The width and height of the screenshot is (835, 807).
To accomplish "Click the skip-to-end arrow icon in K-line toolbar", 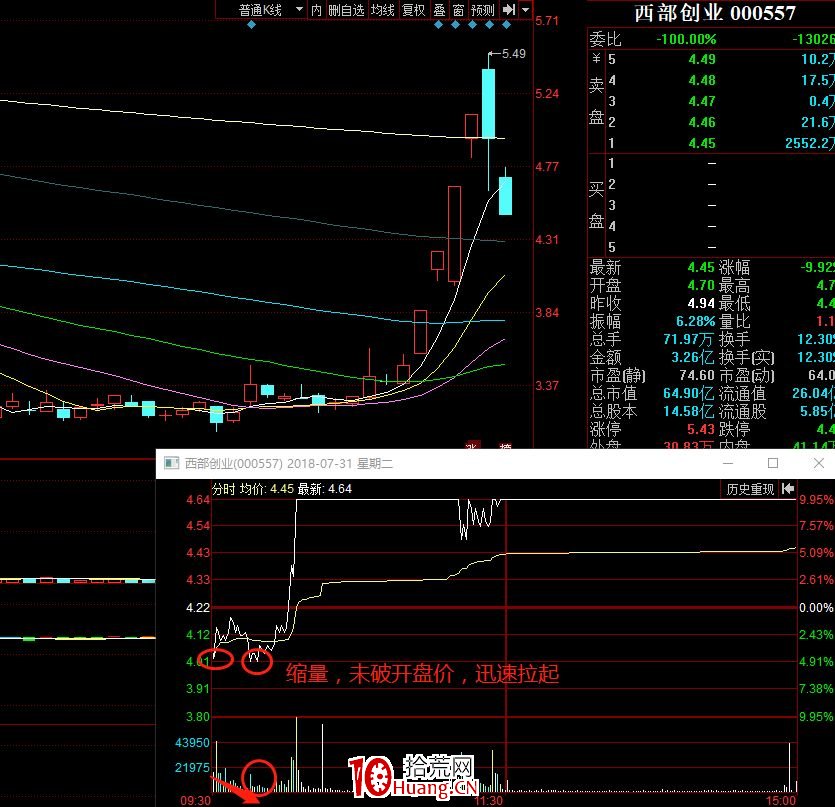I will pyautogui.click(x=509, y=10).
